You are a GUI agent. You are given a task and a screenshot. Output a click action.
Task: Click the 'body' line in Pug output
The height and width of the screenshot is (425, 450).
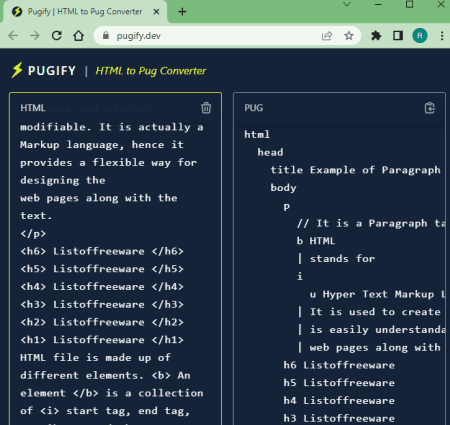tap(283, 188)
